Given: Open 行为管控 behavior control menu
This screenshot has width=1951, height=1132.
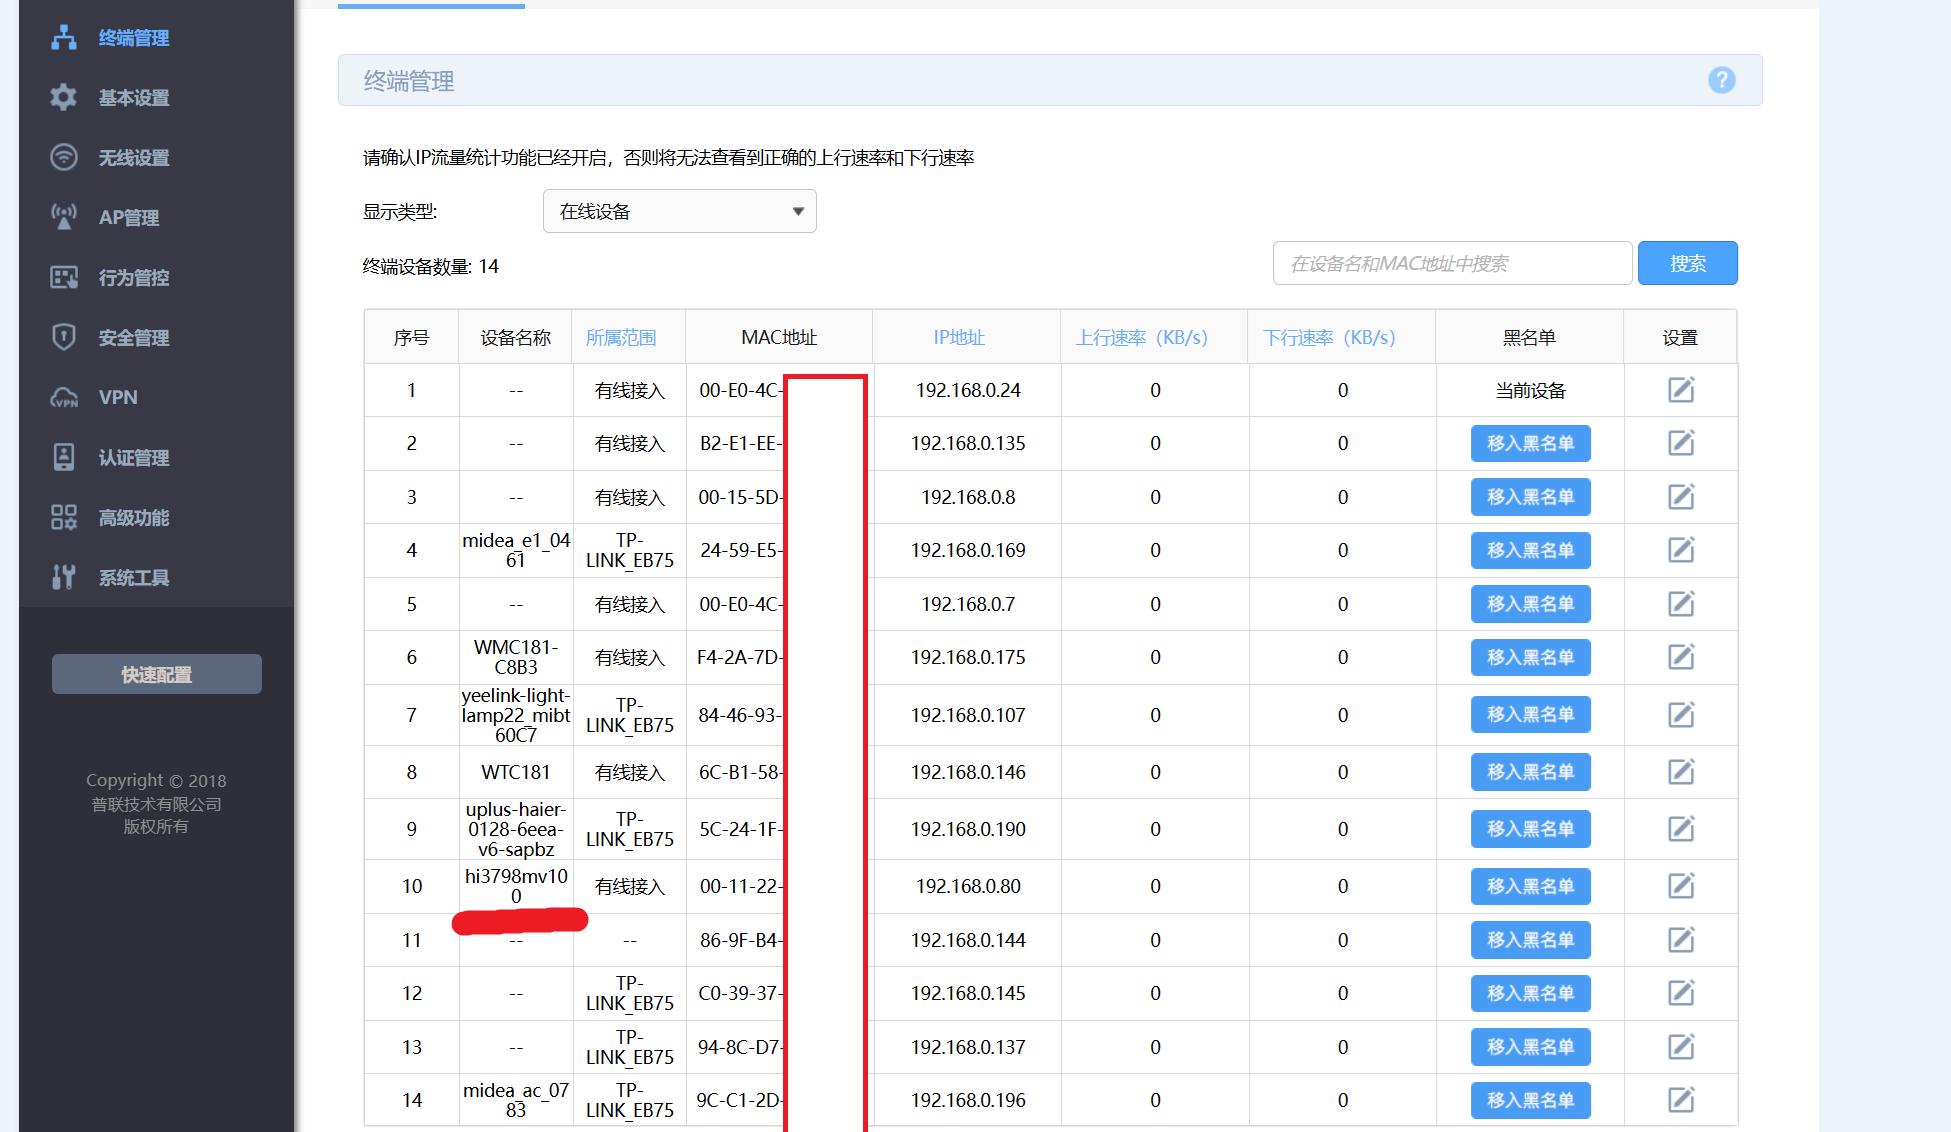Looking at the screenshot, I should tap(133, 278).
